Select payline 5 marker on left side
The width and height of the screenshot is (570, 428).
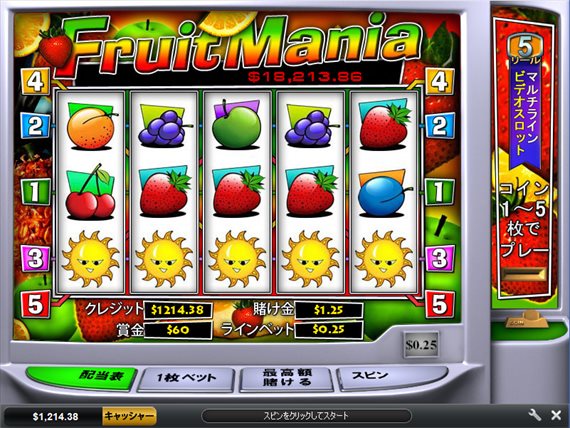point(35,304)
